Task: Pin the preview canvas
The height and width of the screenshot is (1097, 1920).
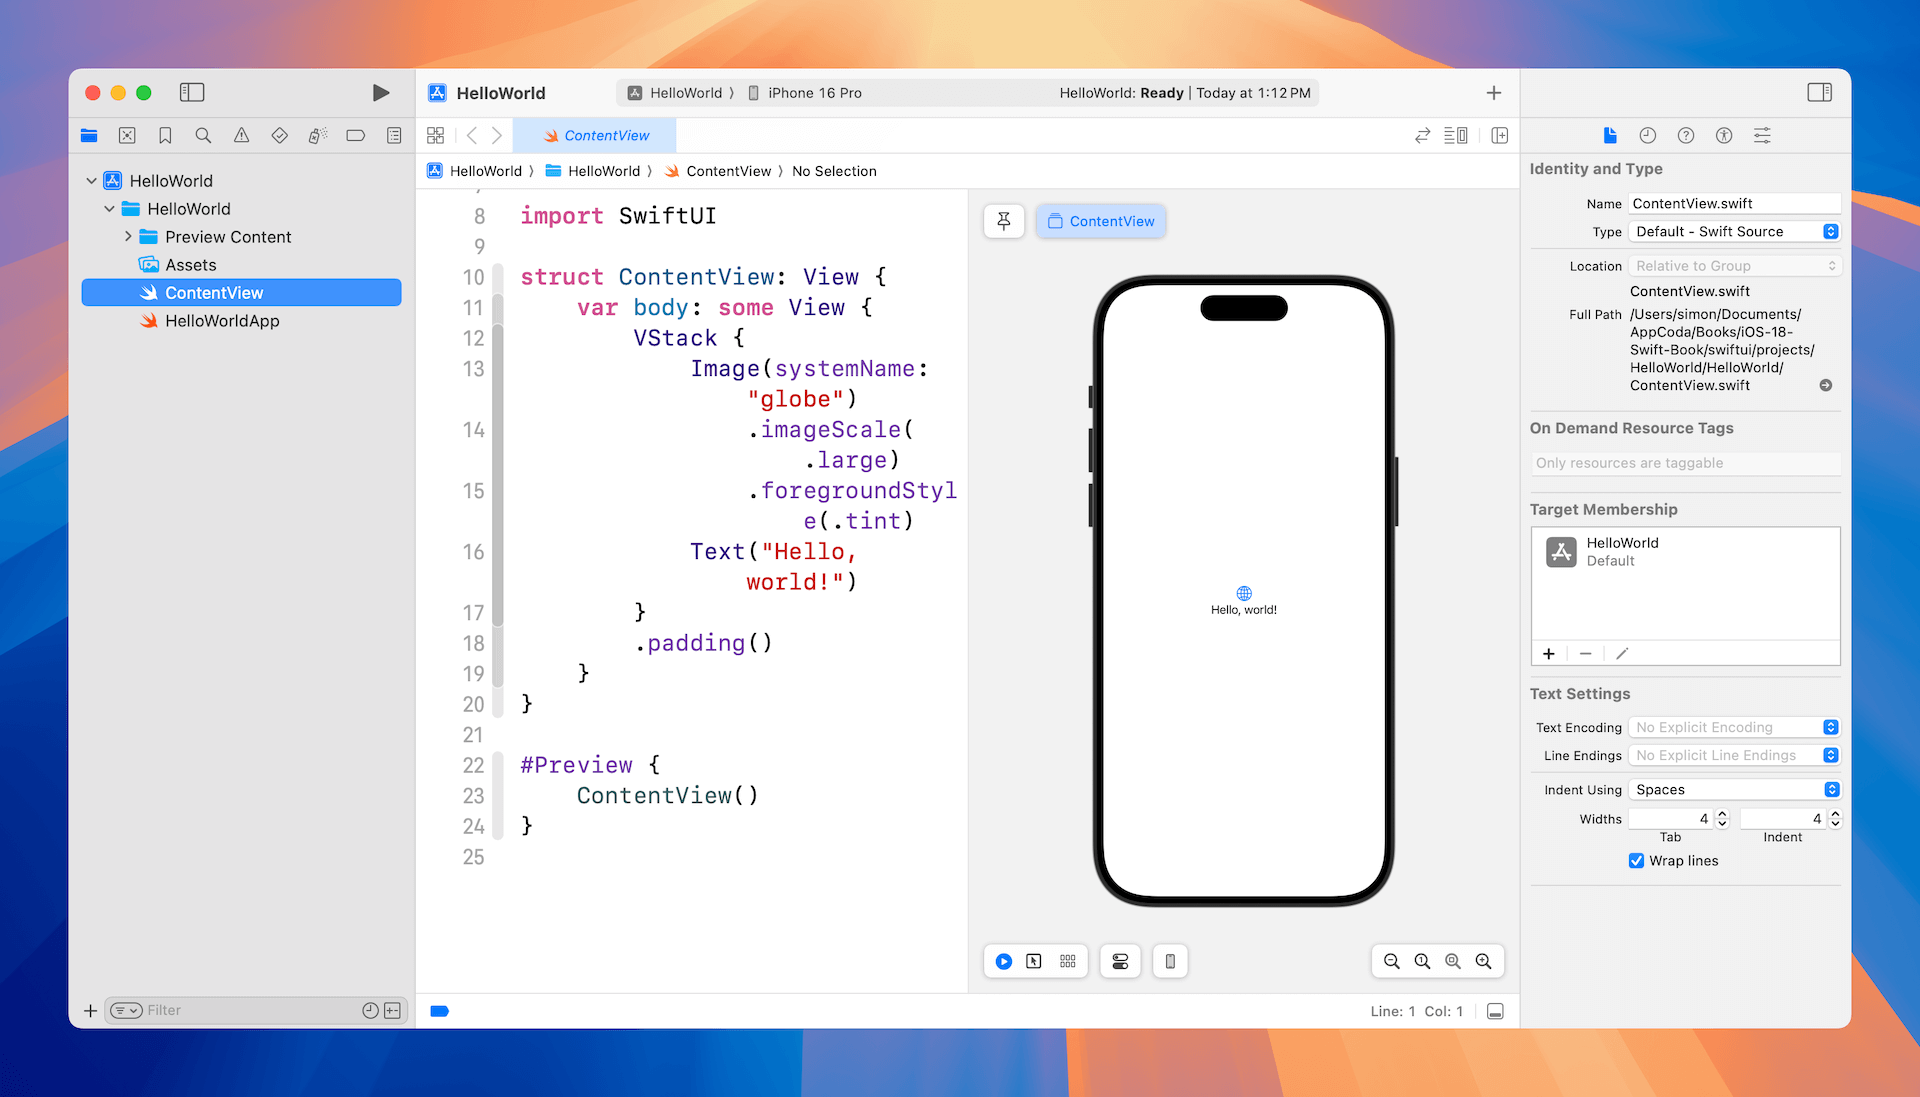Action: 1004,221
